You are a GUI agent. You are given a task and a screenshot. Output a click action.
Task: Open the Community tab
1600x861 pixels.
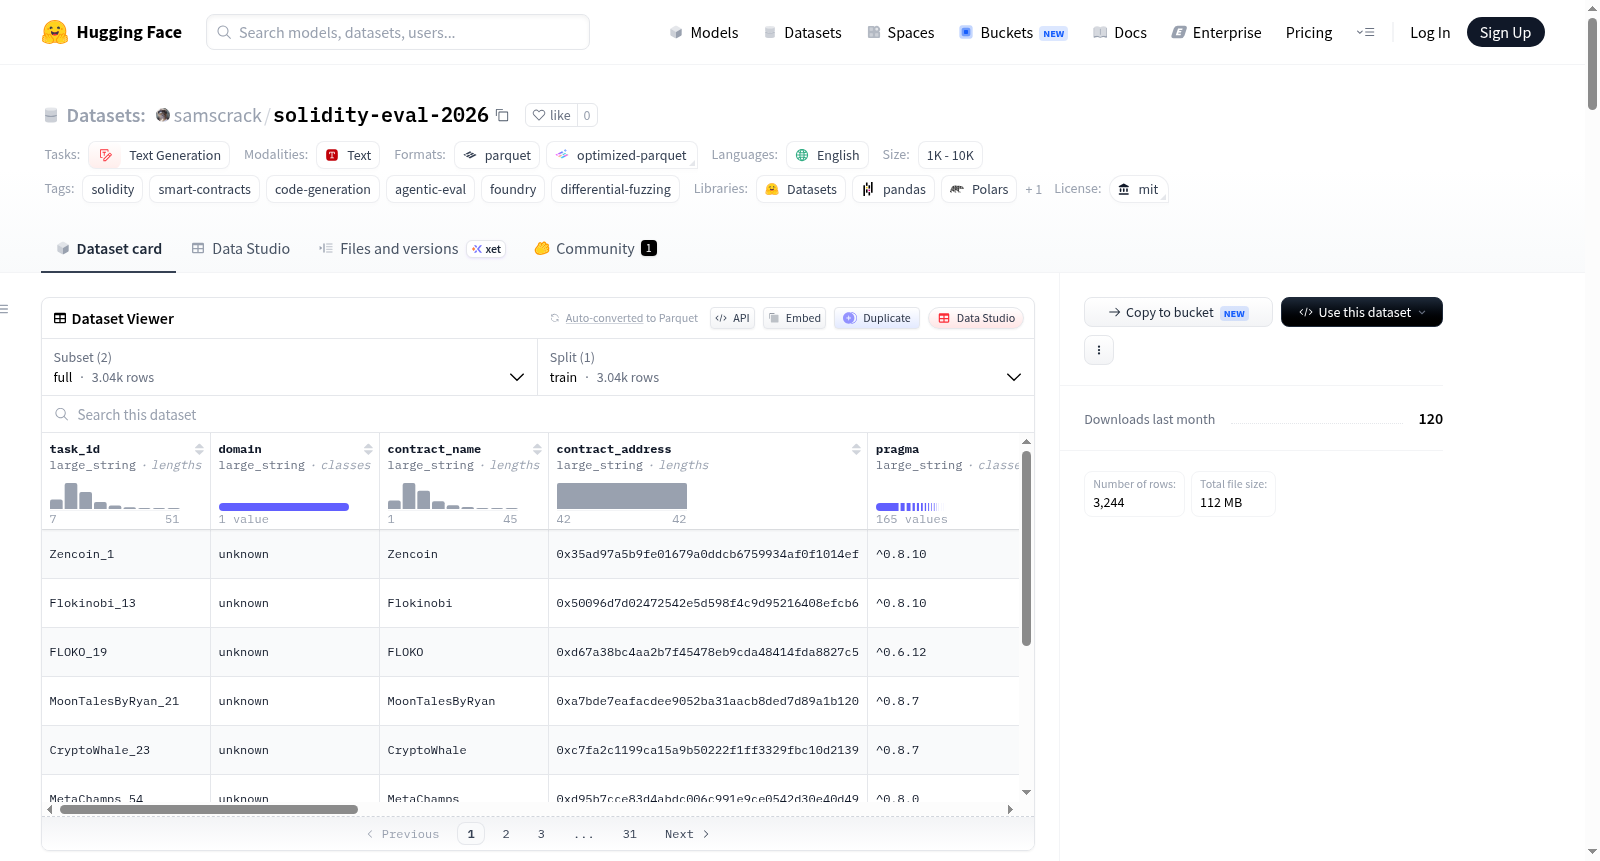point(595,248)
